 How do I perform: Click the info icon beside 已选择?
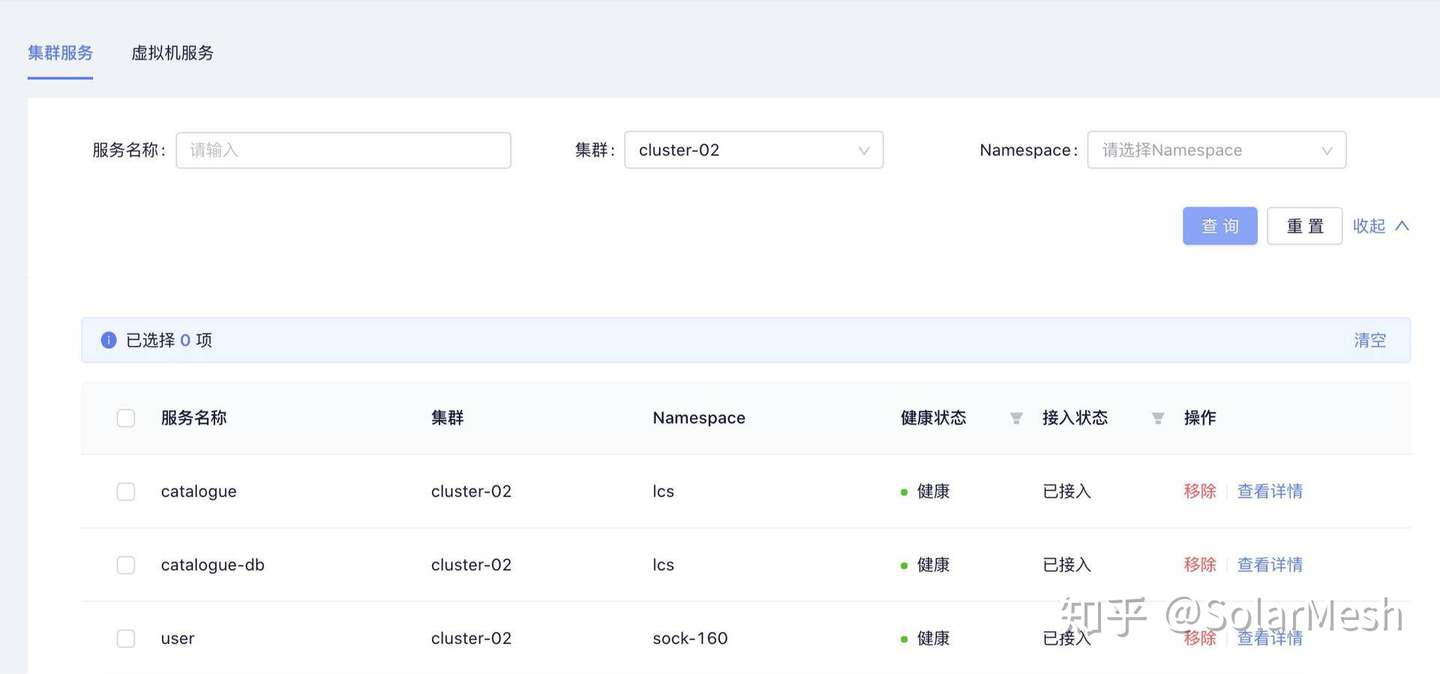point(109,340)
